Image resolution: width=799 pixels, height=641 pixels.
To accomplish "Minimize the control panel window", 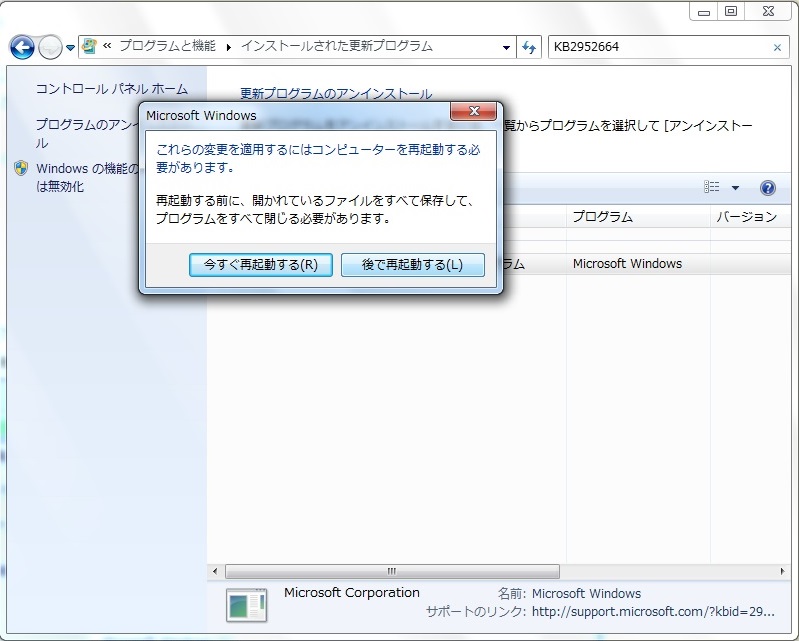I will click(x=704, y=12).
